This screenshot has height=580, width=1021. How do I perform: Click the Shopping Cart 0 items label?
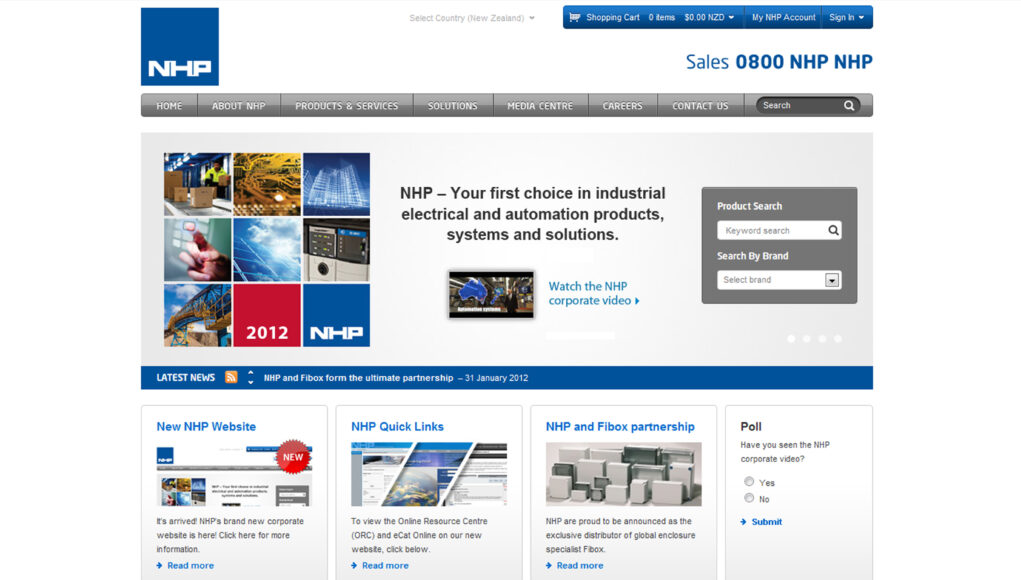630,18
